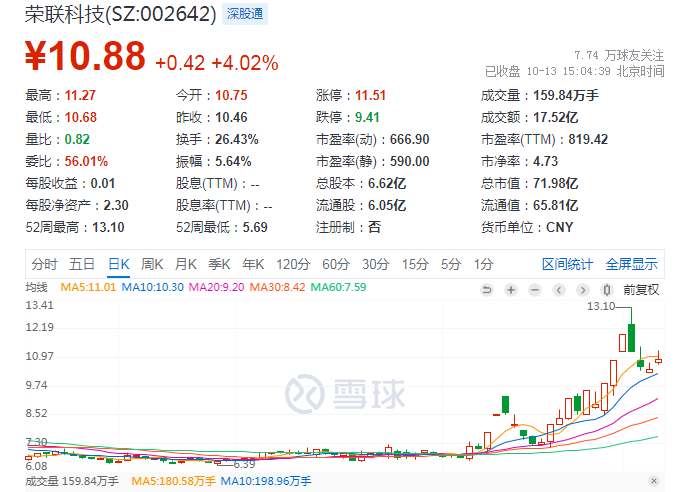This screenshot has height=492, width=679.
Task: Click the tall green candlestick below the 13.10 high
Action: click(631, 338)
